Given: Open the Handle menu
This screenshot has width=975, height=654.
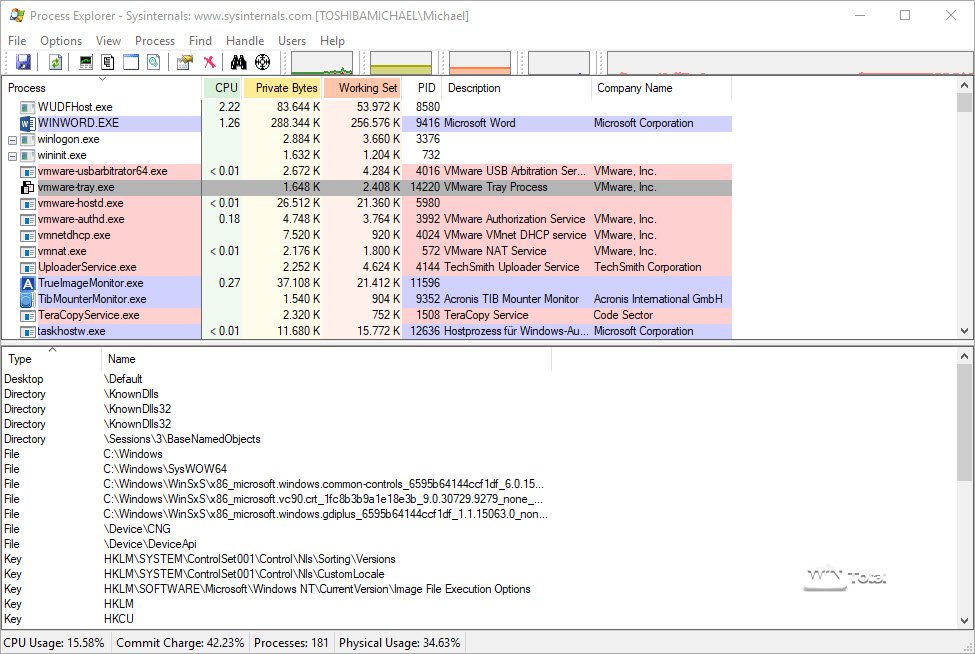Looking at the screenshot, I should 245,41.
